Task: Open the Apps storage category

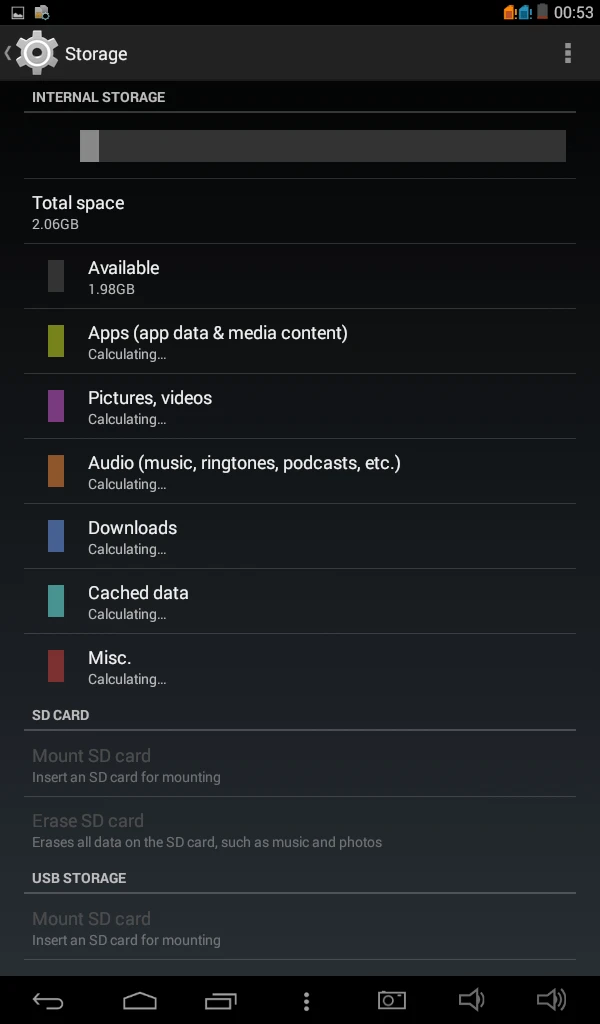Action: click(x=300, y=341)
